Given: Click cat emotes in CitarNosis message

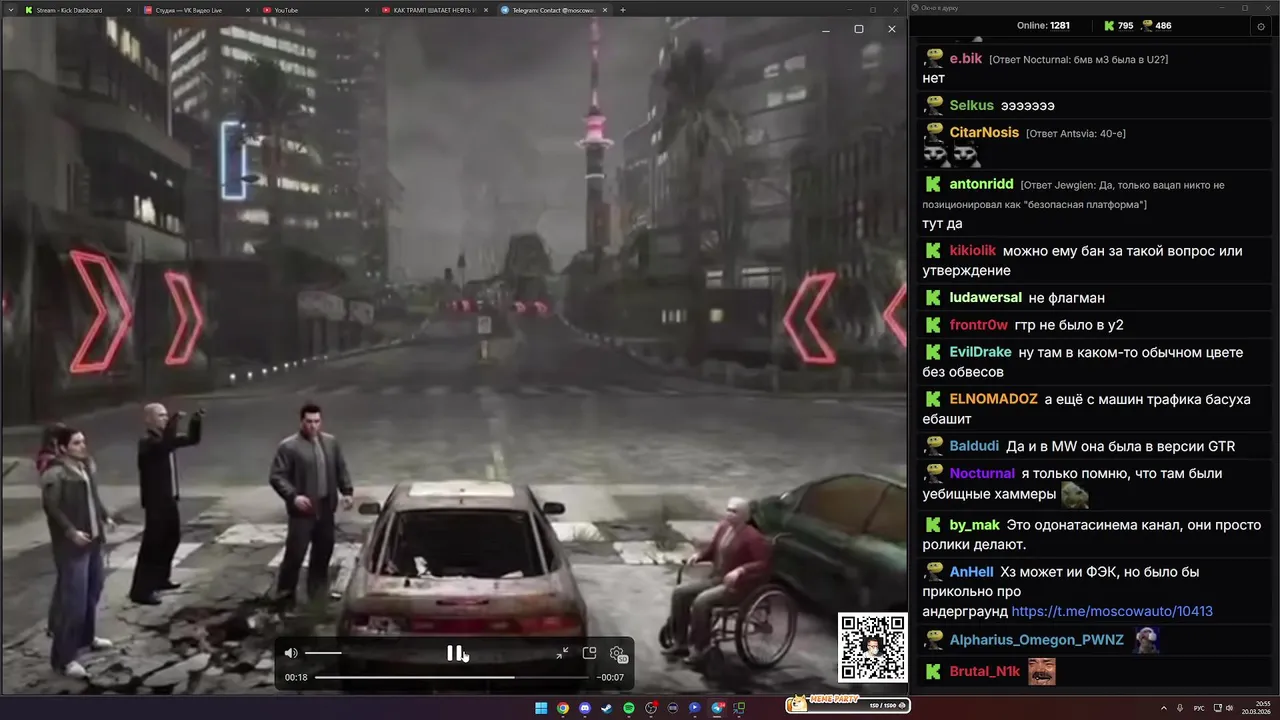Looking at the screenshot, I should [x=950, y=155].
